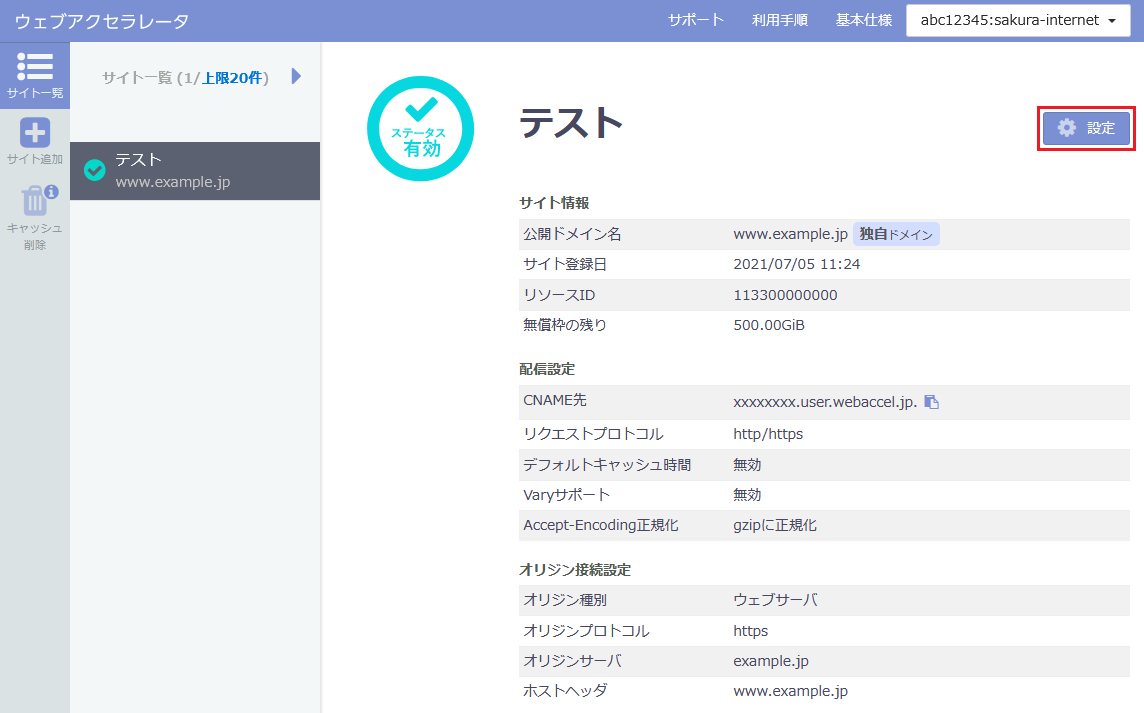Select the テスト www.example.jp site entry
This screenshot has height=713, width=1144.
click(x=195, y=170)
